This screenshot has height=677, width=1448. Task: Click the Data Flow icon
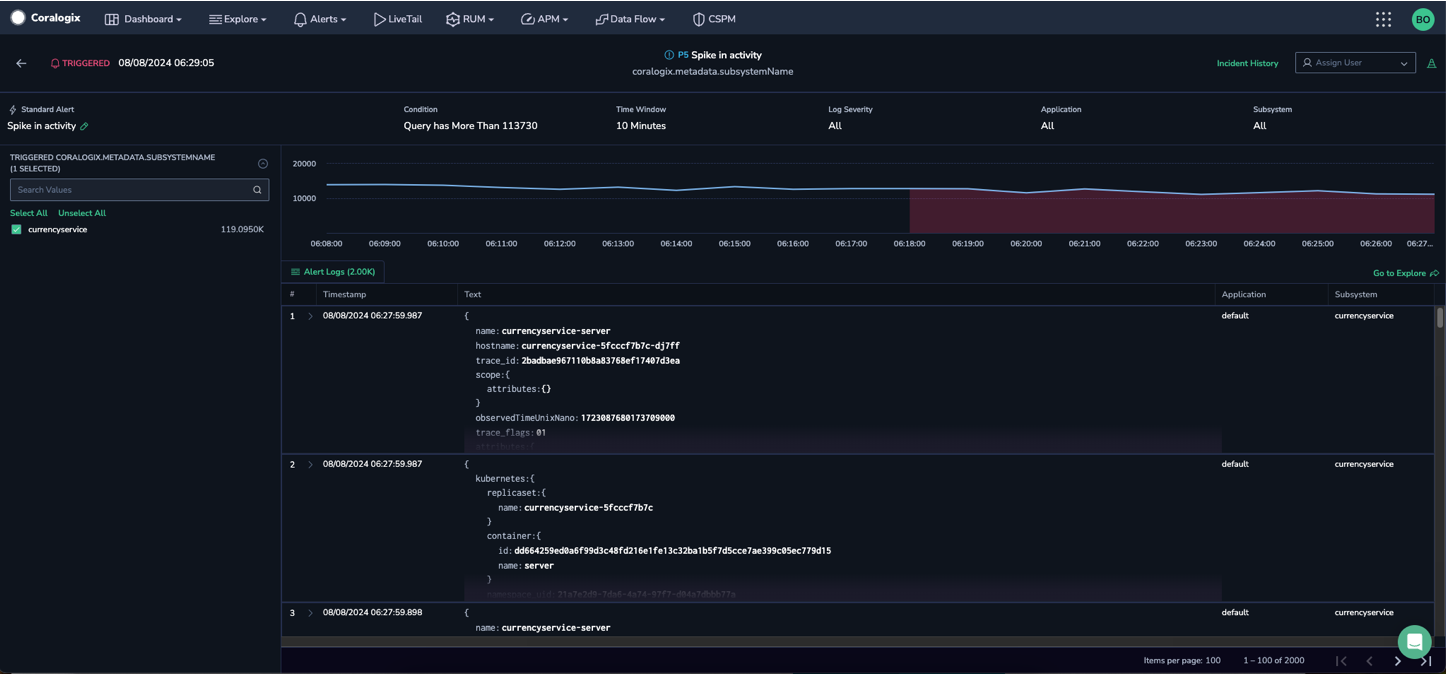pyautogui.click(x=601, y=19)
